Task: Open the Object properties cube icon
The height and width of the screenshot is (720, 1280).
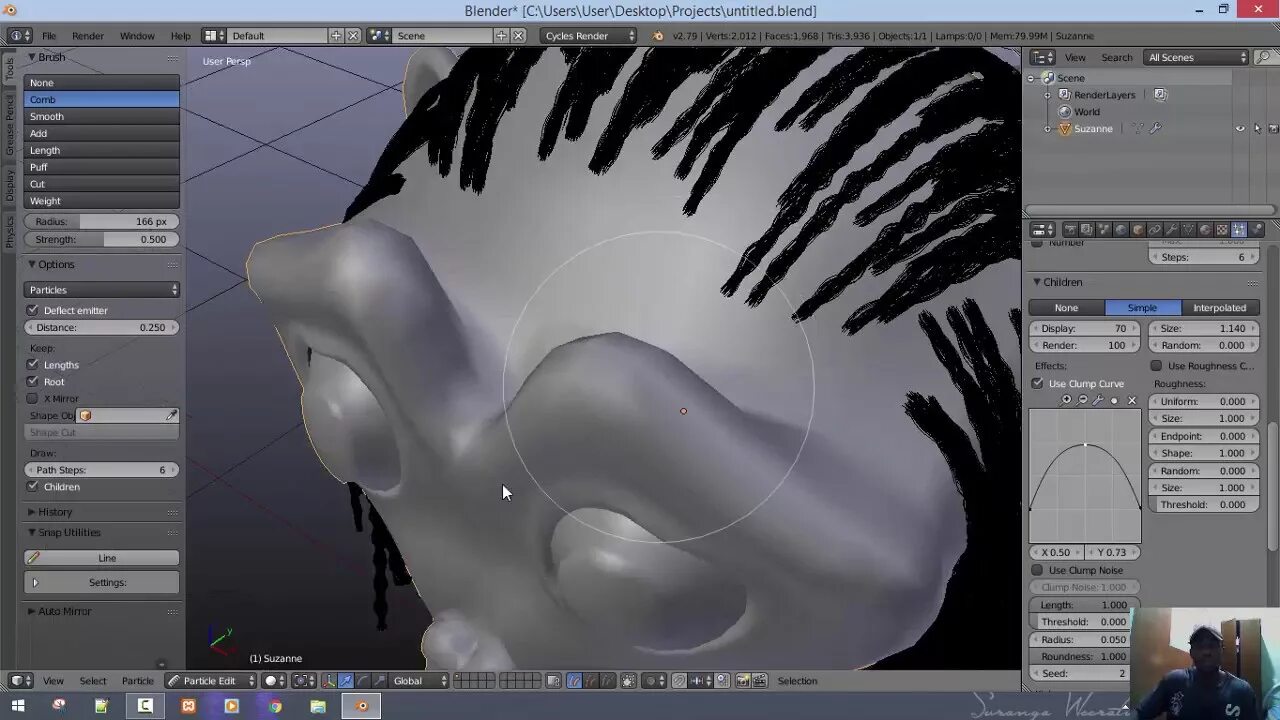Action: 1138,230
